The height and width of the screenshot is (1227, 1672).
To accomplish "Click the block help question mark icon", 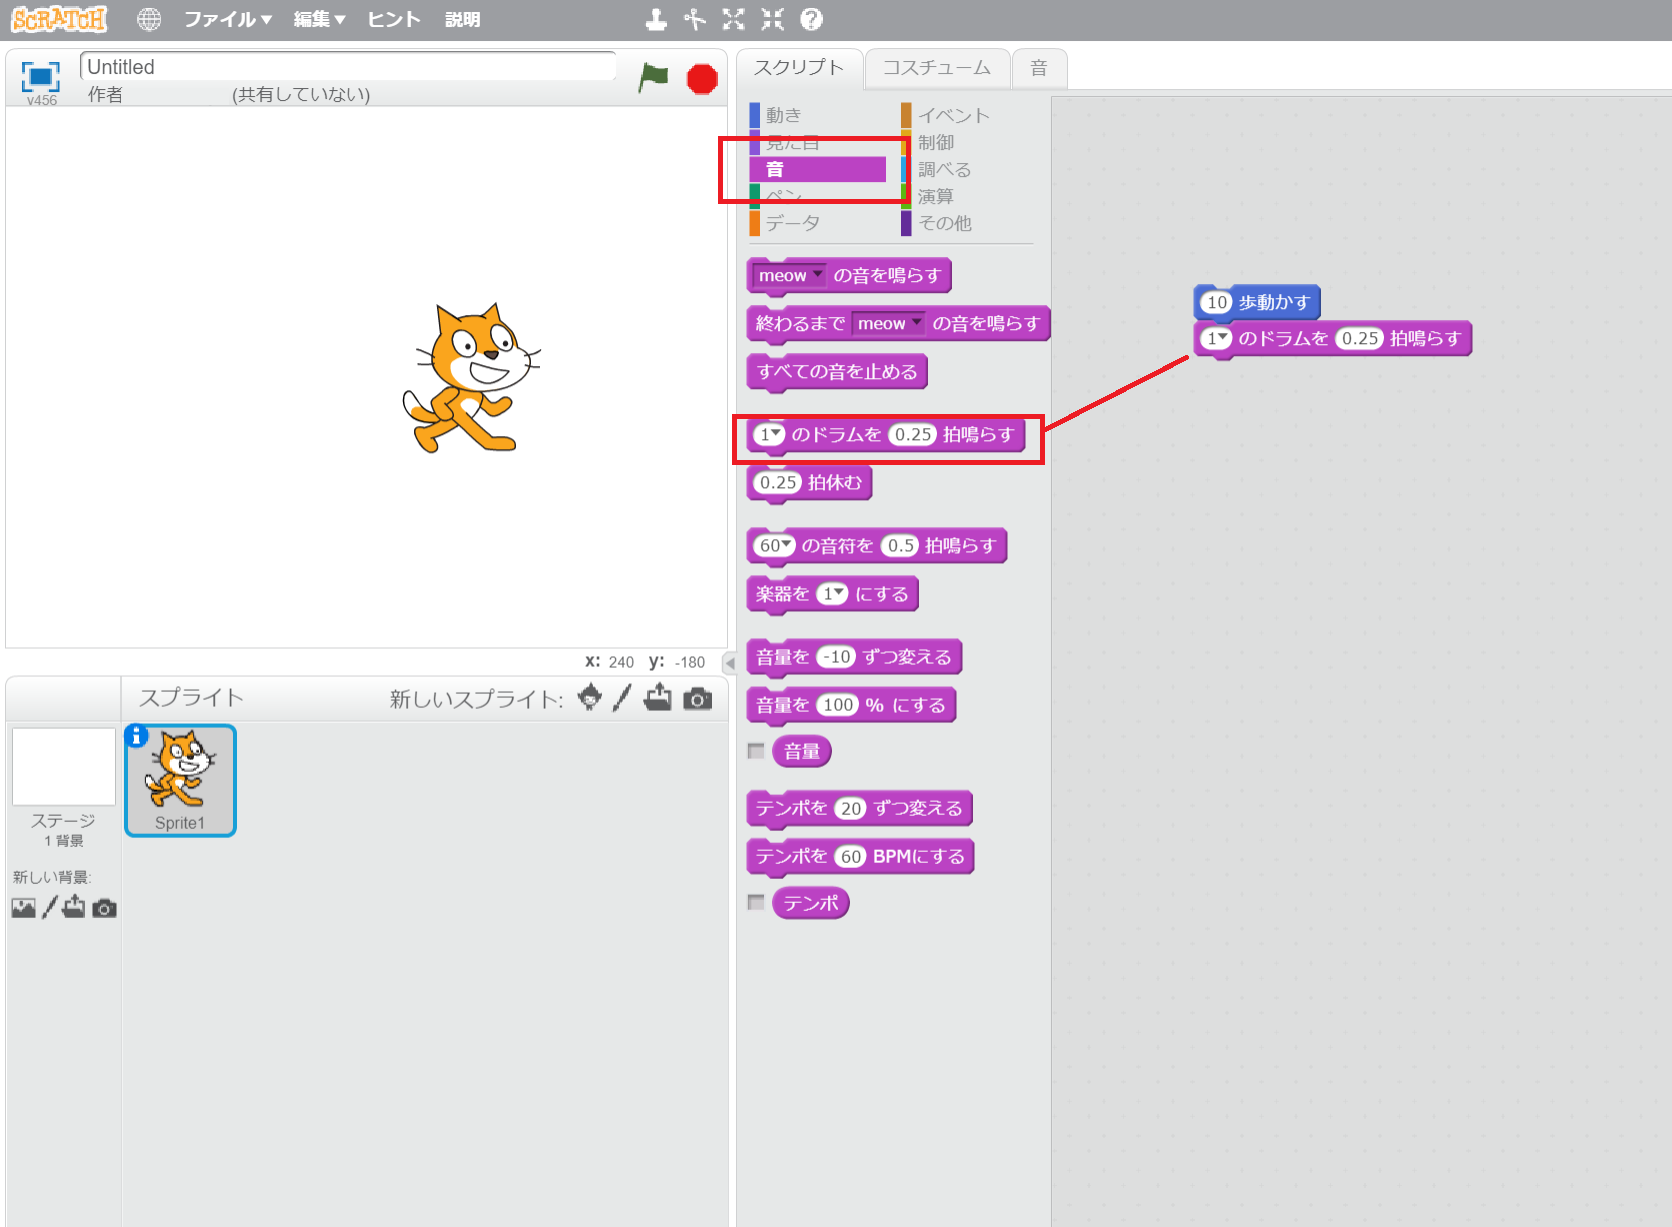I will (812, 19).
